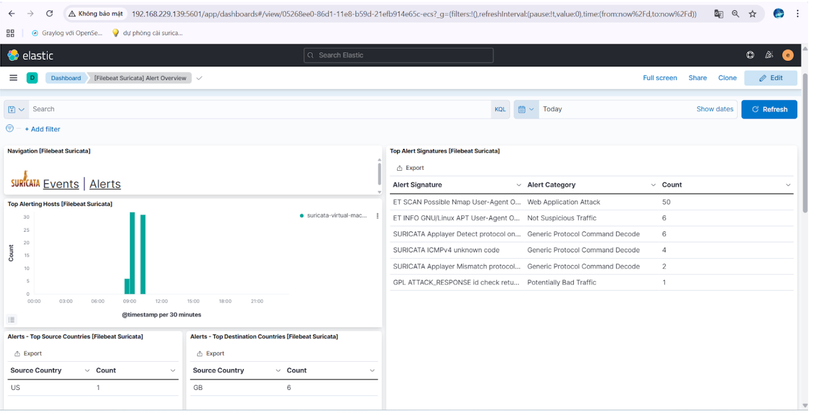The image size is (825, 415).
Task: Toggle the KQL query language switch
Action: coord(500,109)
